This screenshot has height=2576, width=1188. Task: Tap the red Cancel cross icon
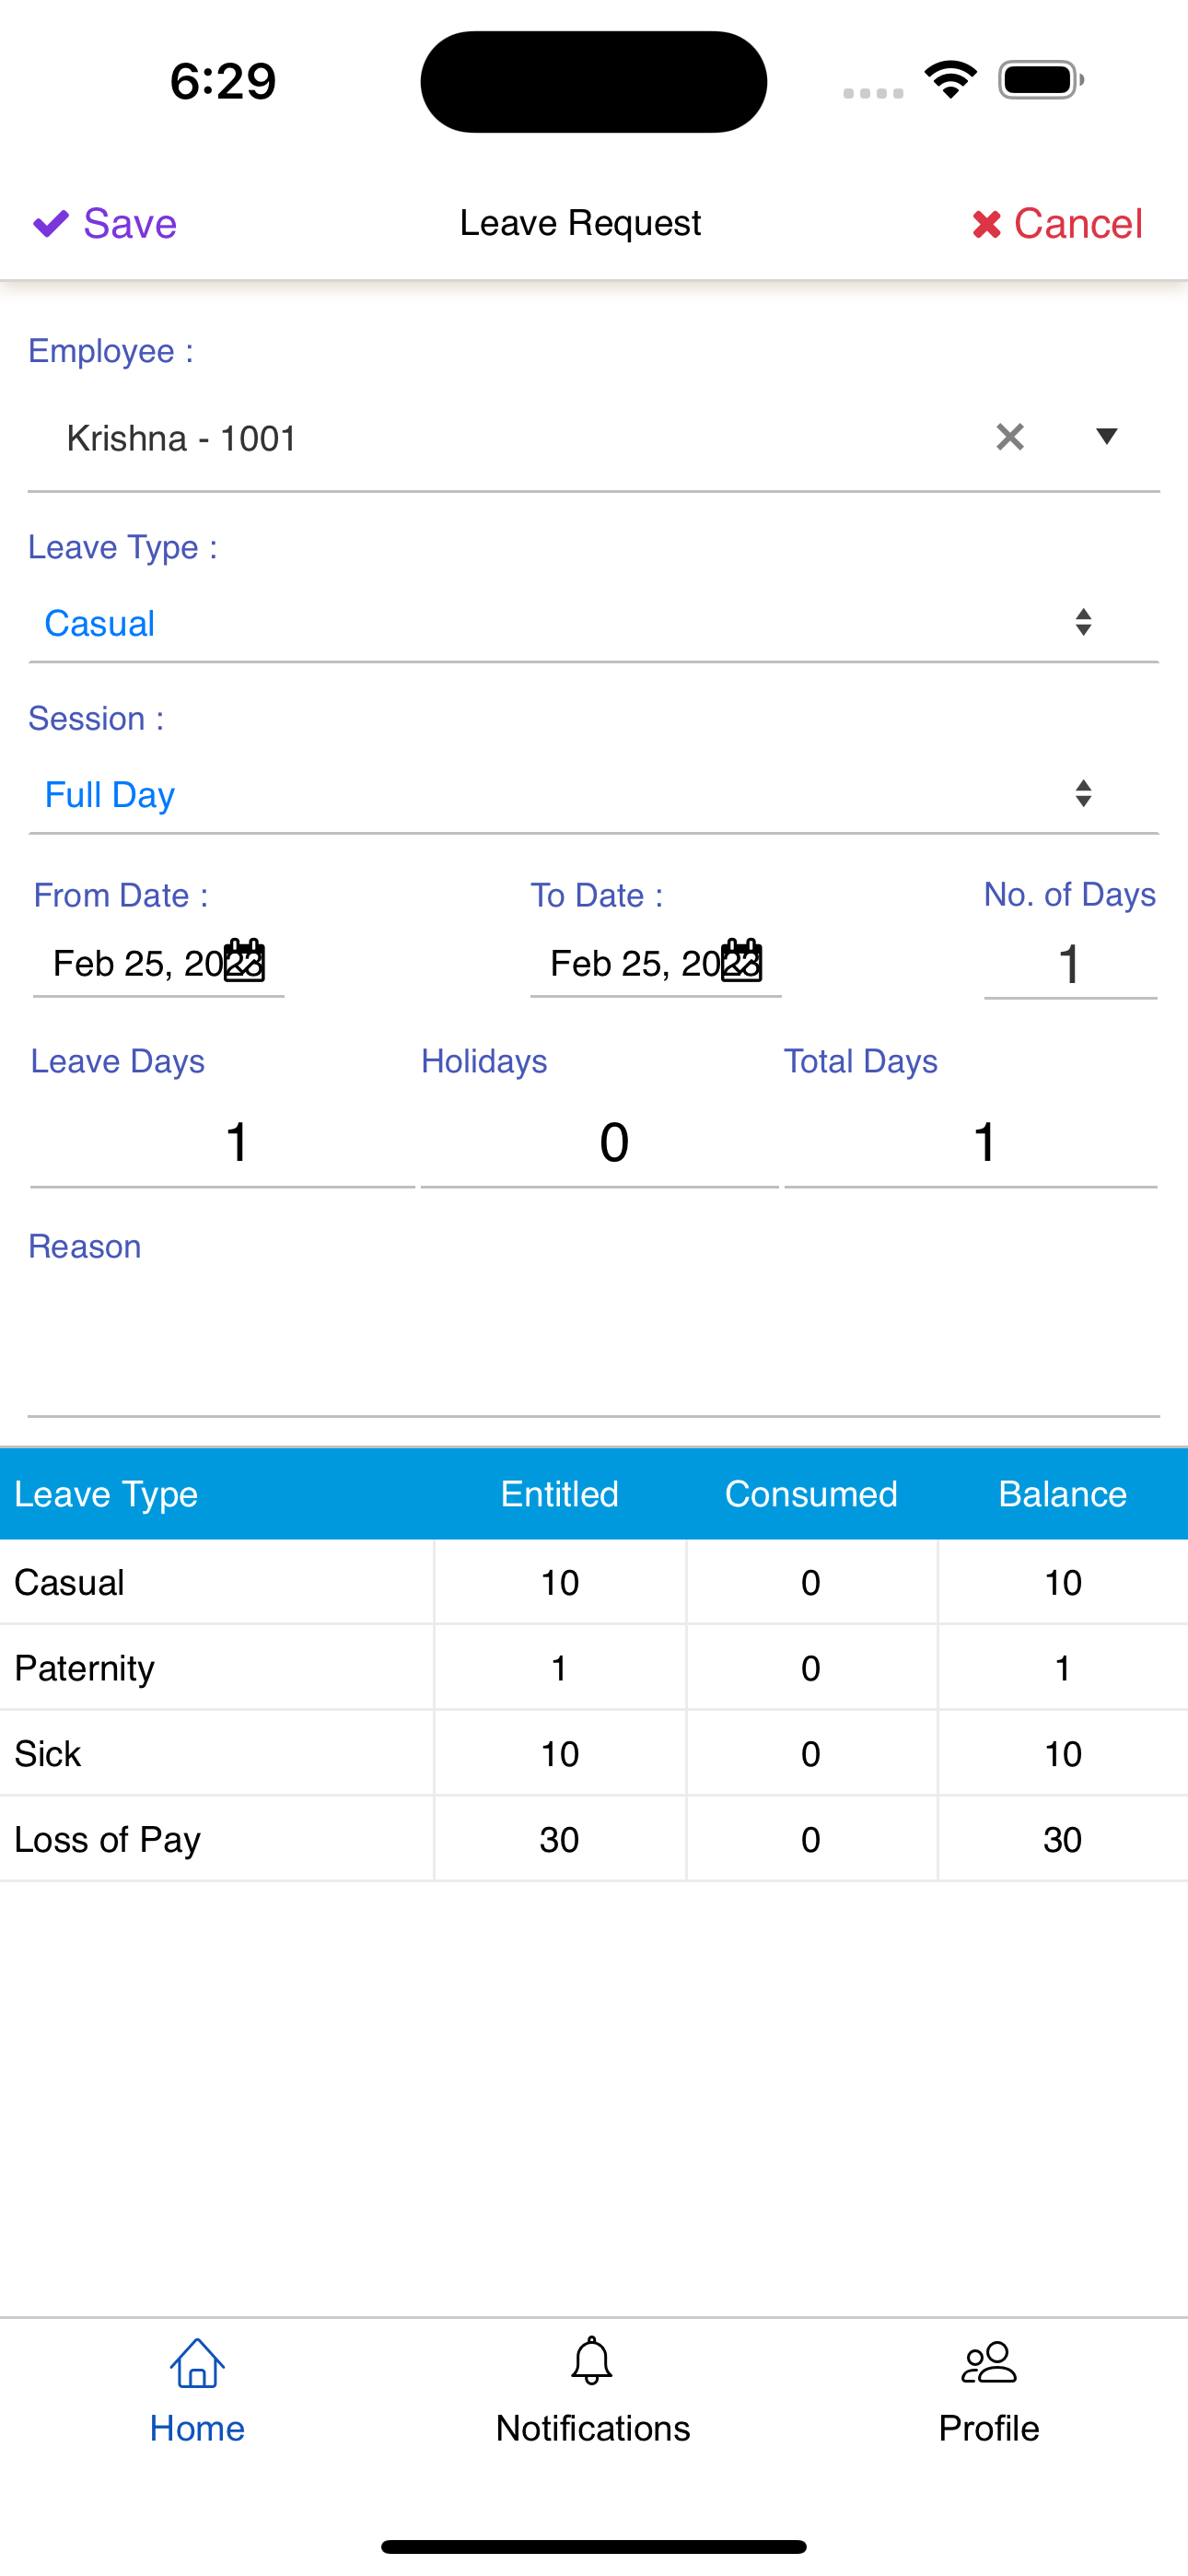click(x=986, y=225)
